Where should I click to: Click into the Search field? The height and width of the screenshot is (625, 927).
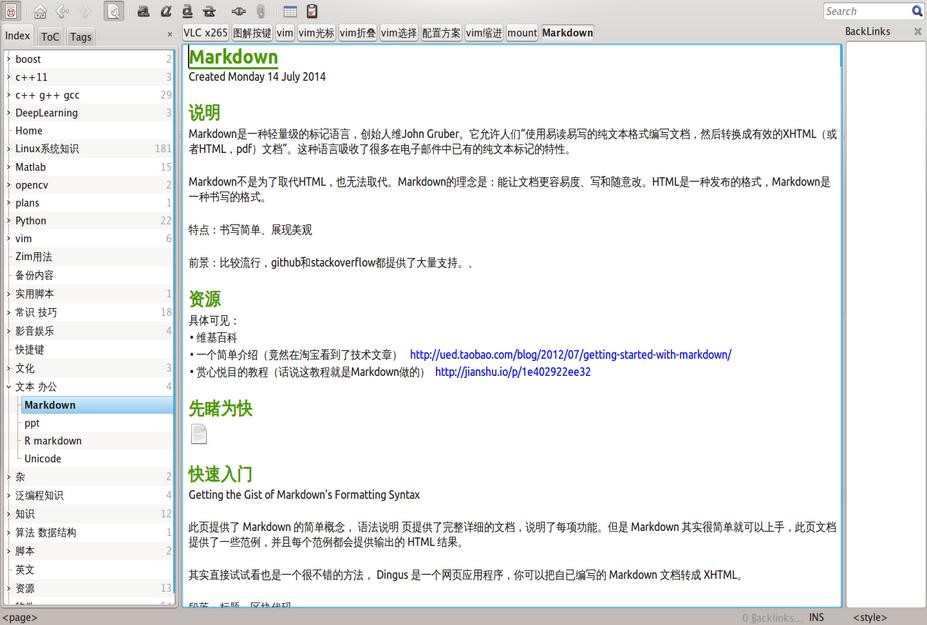[x=866, y=11]
